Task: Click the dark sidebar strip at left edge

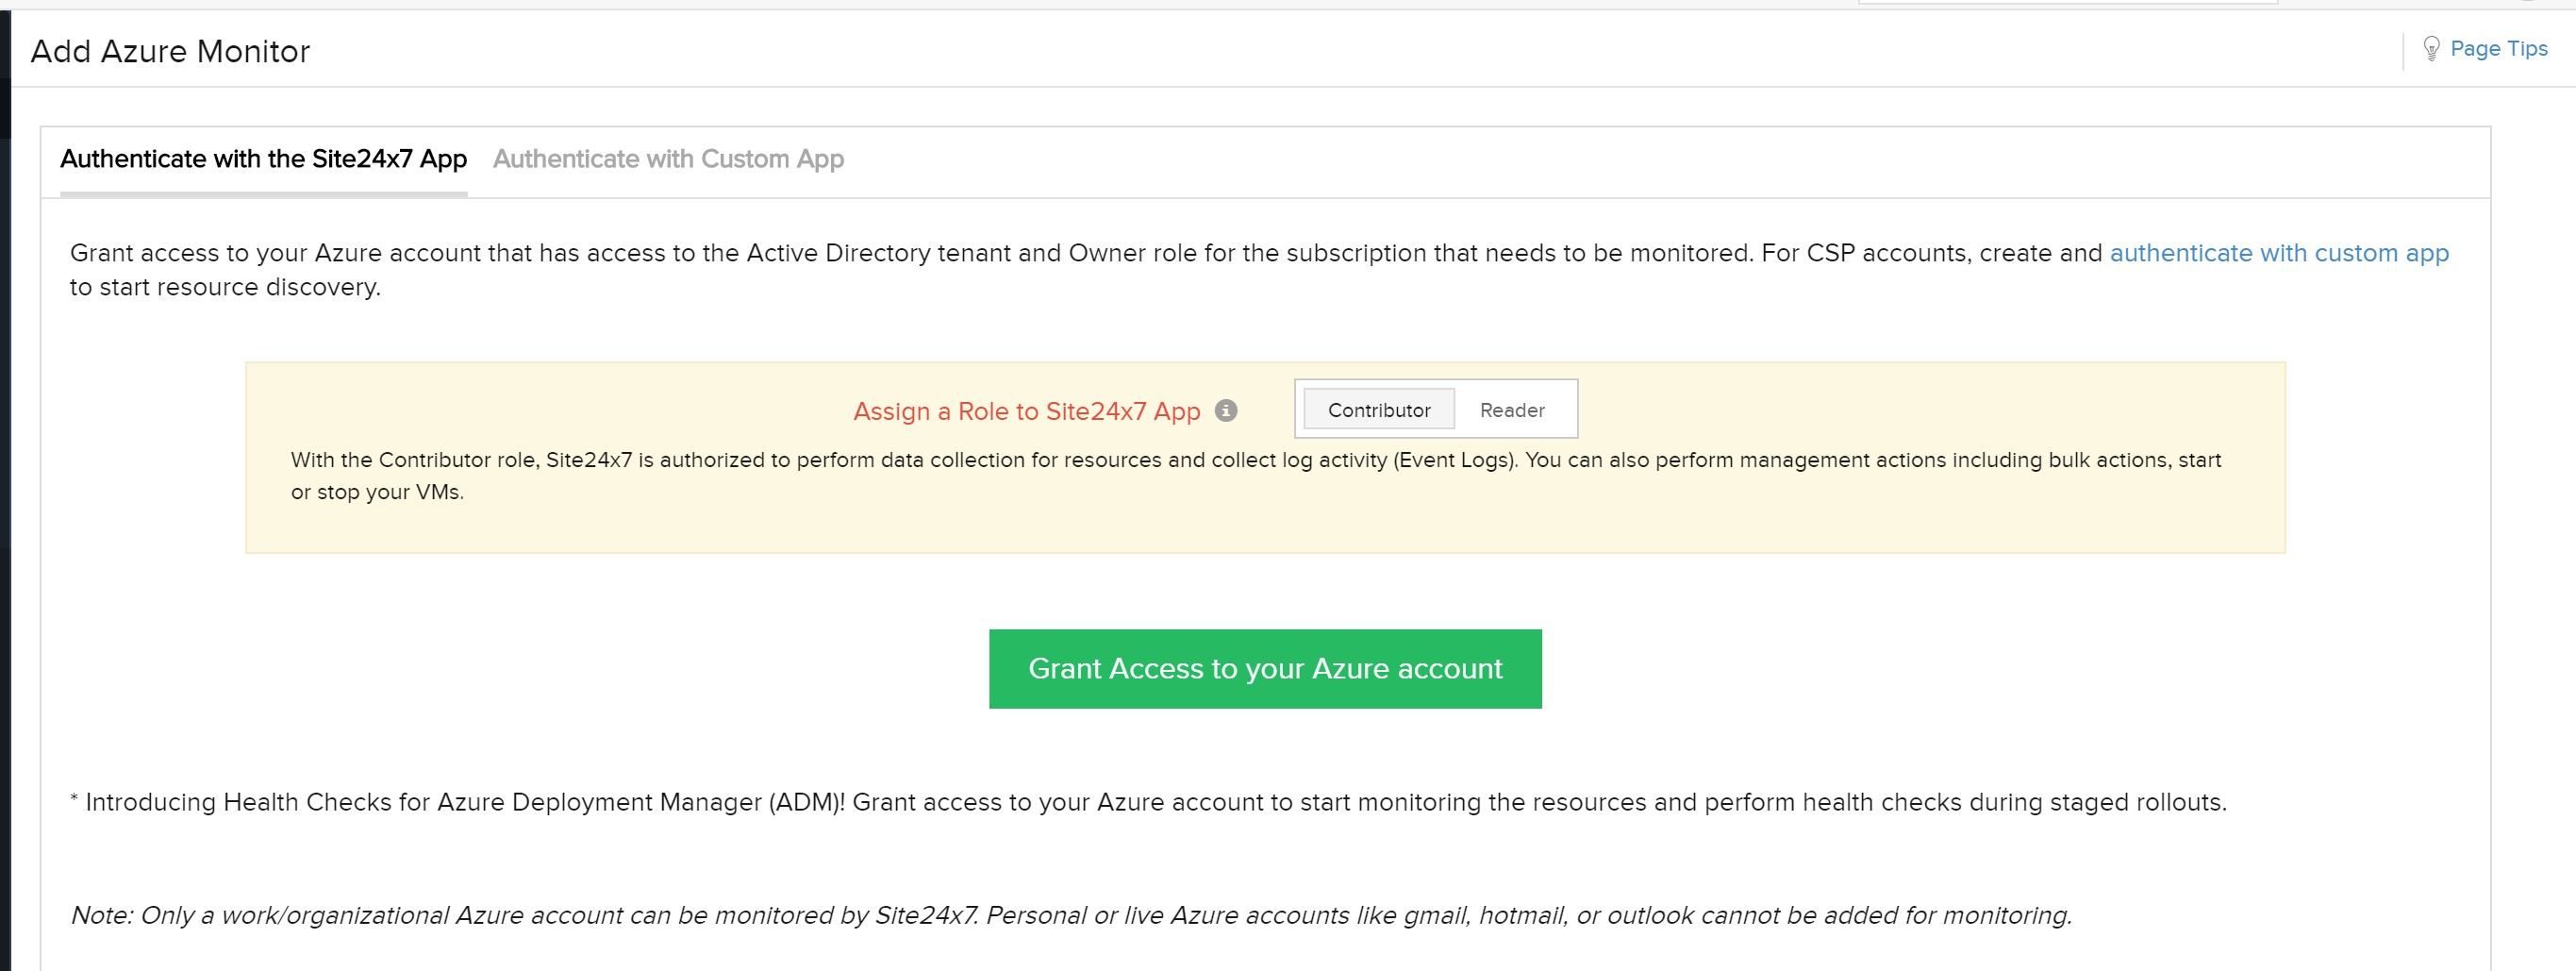Action: 5,500
